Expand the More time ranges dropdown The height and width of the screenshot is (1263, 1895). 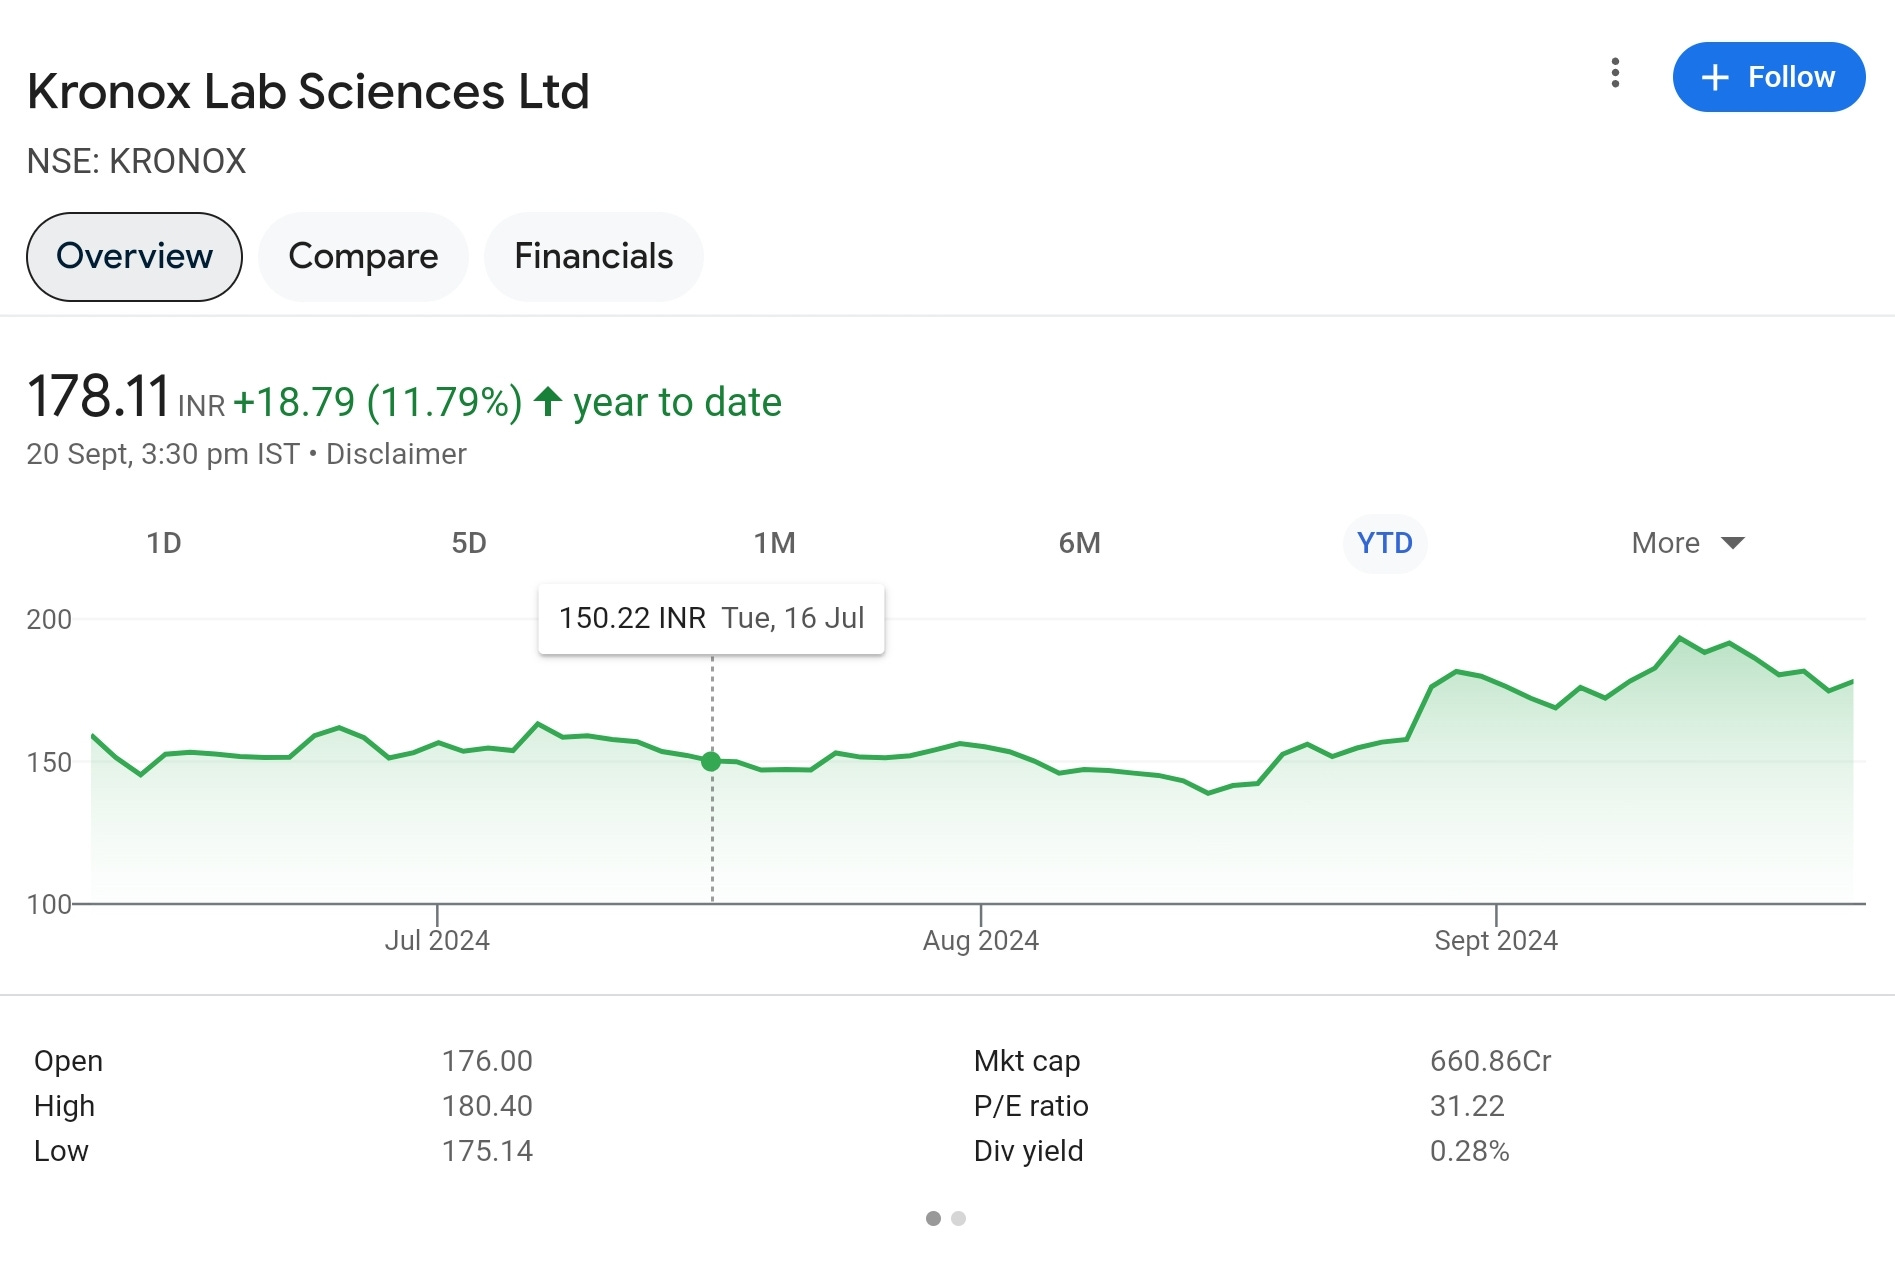click(x=1688, y=543)
